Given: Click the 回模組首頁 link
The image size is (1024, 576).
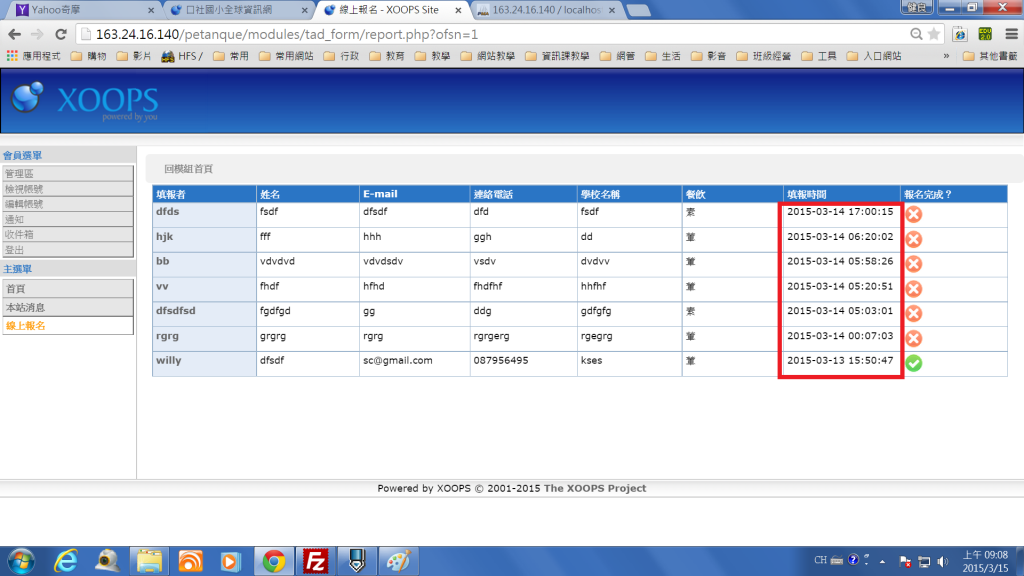Looking at the screenshot, I should [x=188, y=169].
